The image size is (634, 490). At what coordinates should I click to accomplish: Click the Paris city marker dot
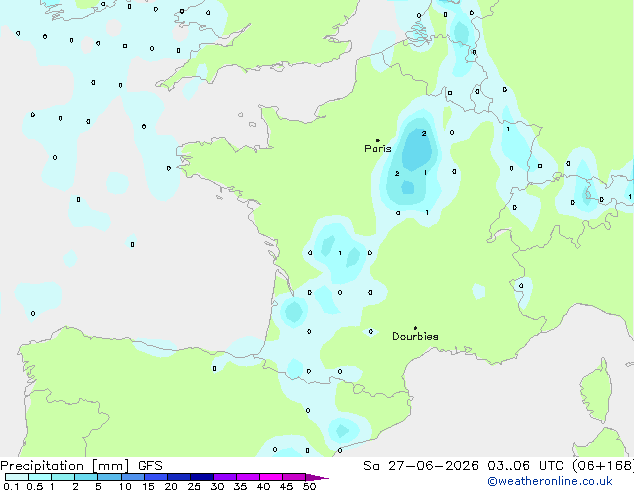pyautogui.click(x=378, y=140)
